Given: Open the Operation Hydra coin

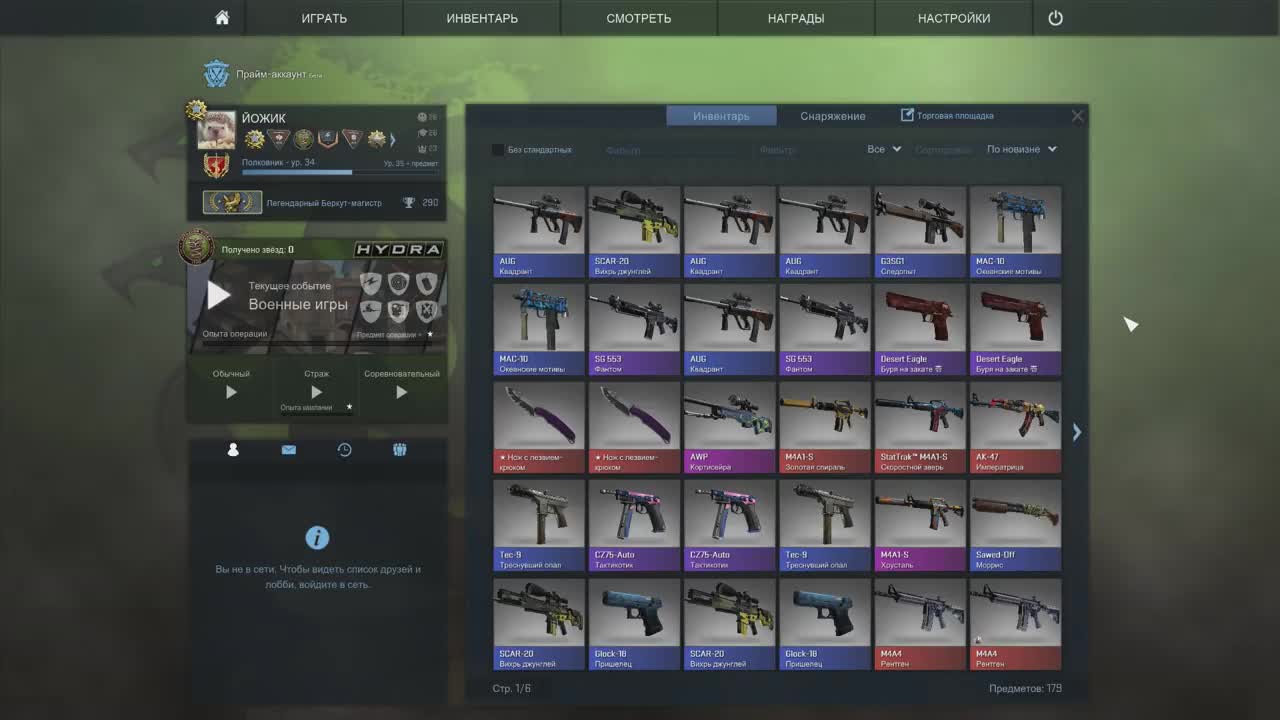Looking at the screenshot, I should pyautogui.click(x=196, y=246).
